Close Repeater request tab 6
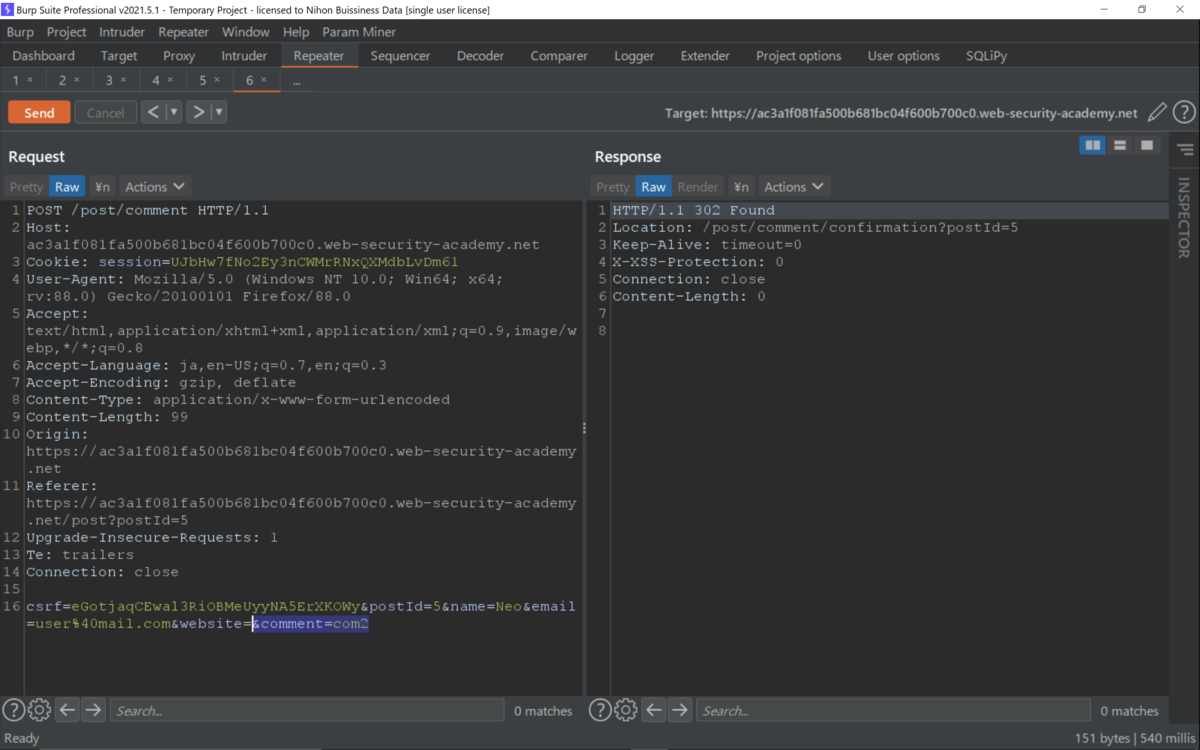Screen dimensions: 1200x750 (x=264, y=80)
